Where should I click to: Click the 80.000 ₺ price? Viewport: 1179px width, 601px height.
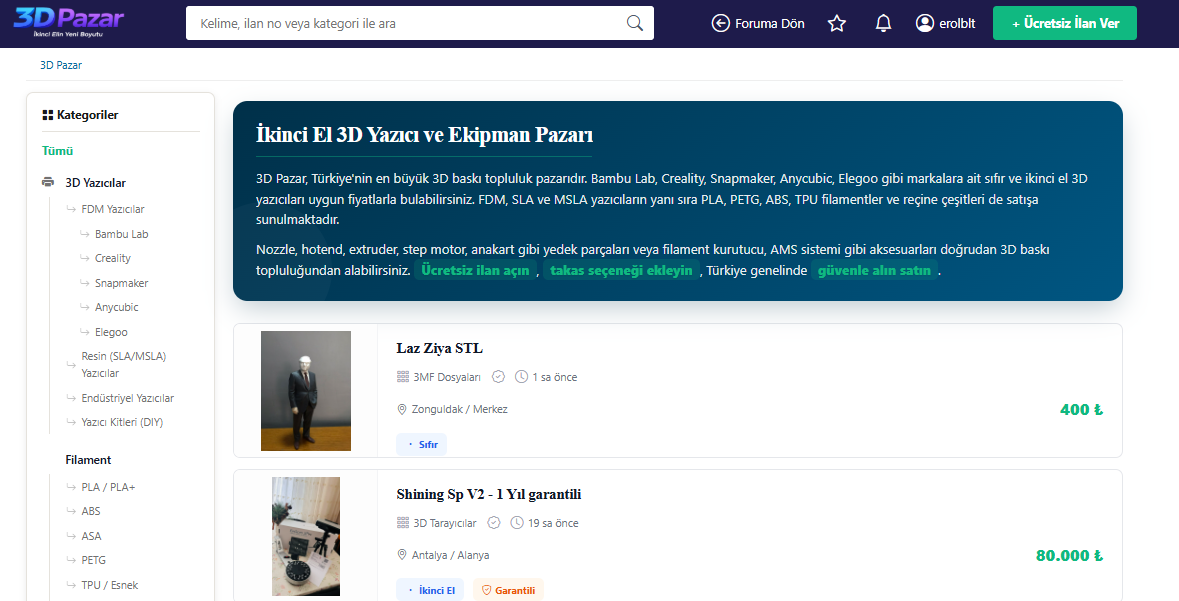pos(1069,556)
